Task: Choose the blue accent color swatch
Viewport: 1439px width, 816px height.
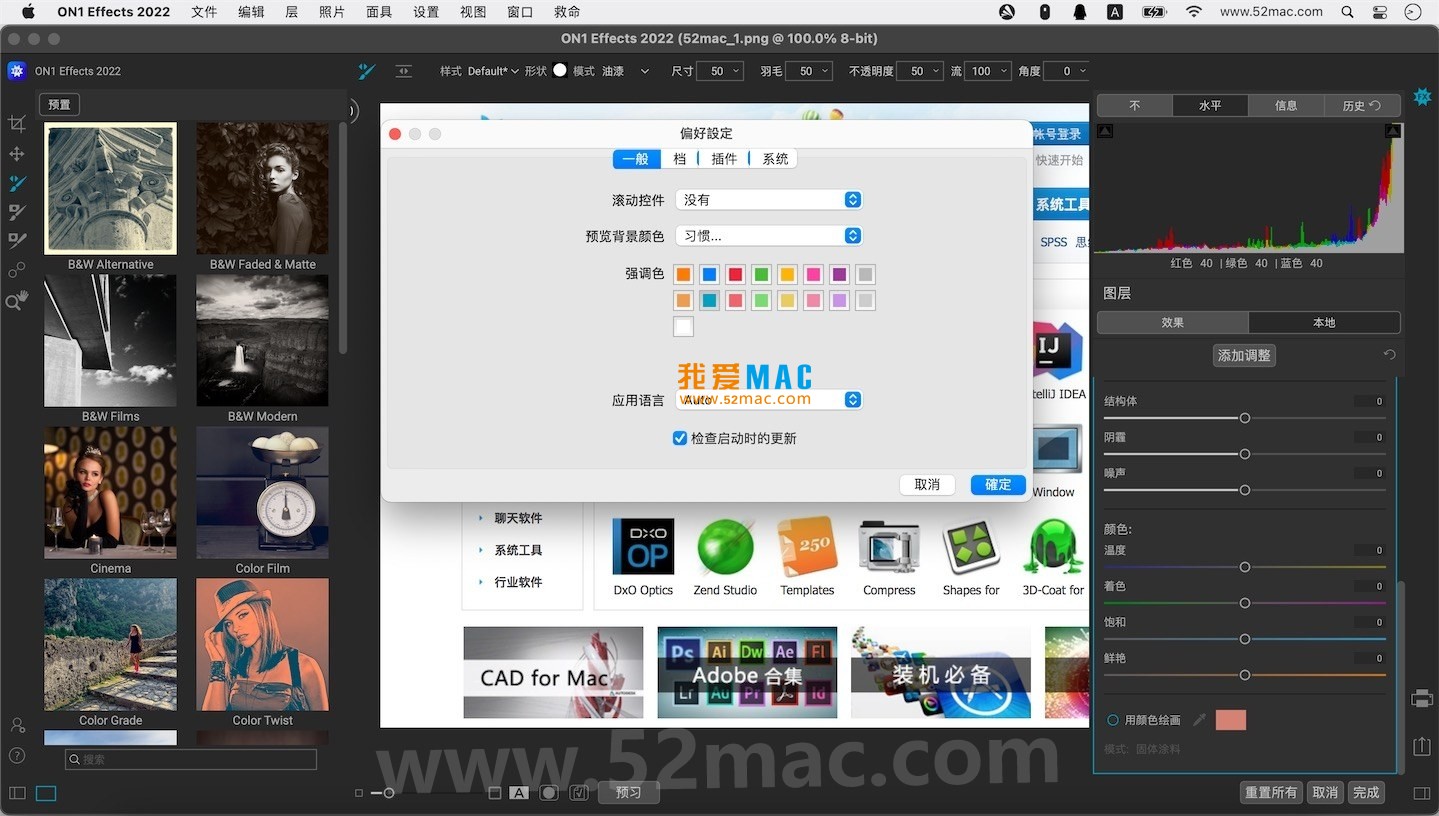Action: [709, 274]
